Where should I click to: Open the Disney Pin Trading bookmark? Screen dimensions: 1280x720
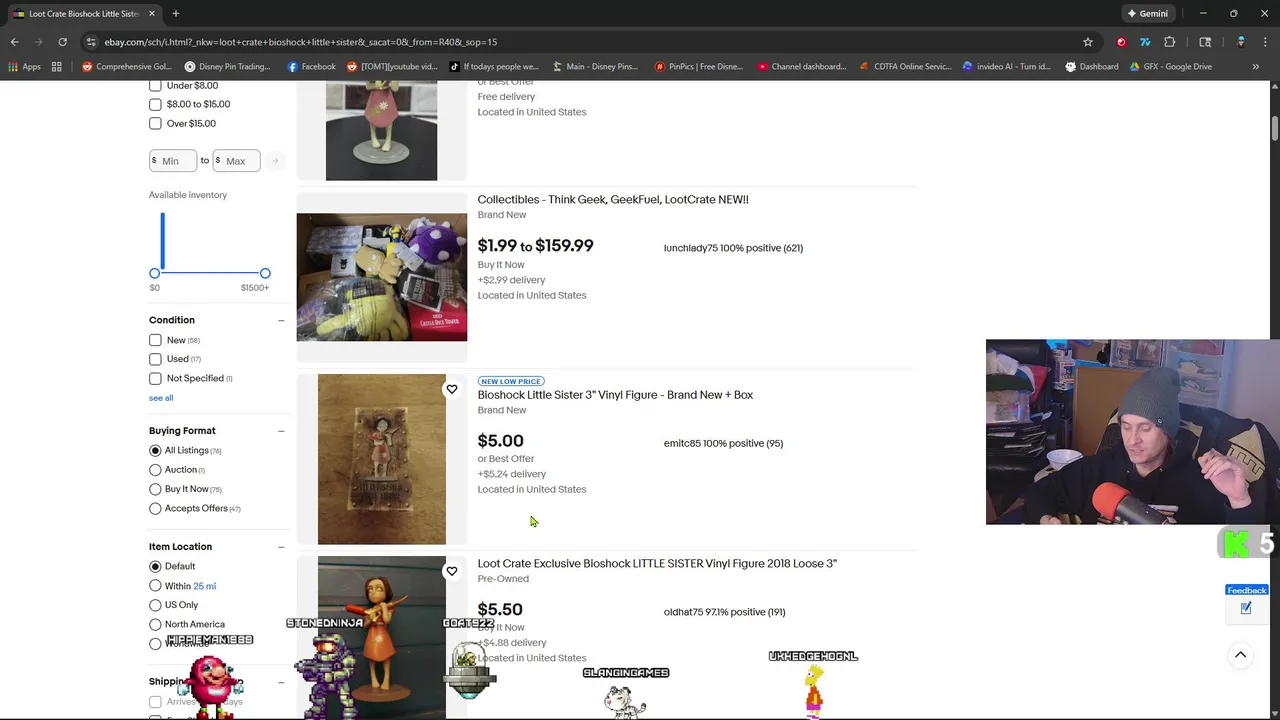pyautogui.click(x=227, y=67)
